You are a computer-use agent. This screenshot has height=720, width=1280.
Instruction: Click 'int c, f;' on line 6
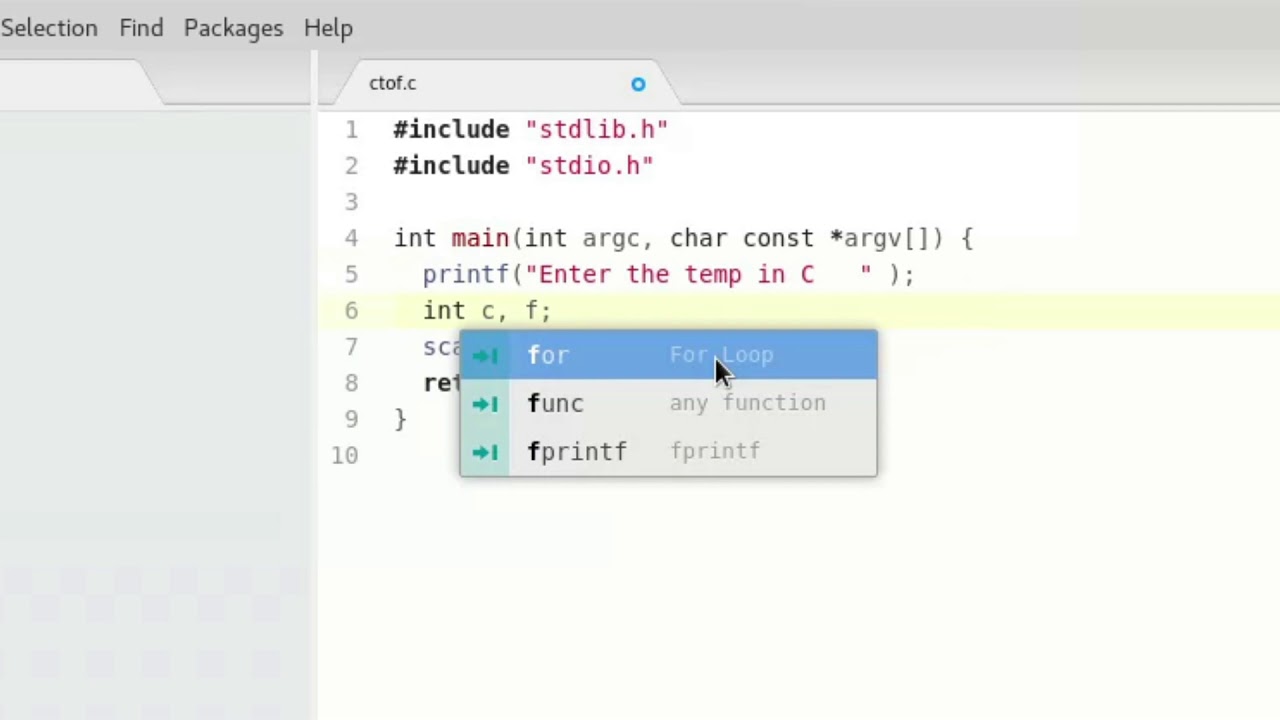(487, 311)
